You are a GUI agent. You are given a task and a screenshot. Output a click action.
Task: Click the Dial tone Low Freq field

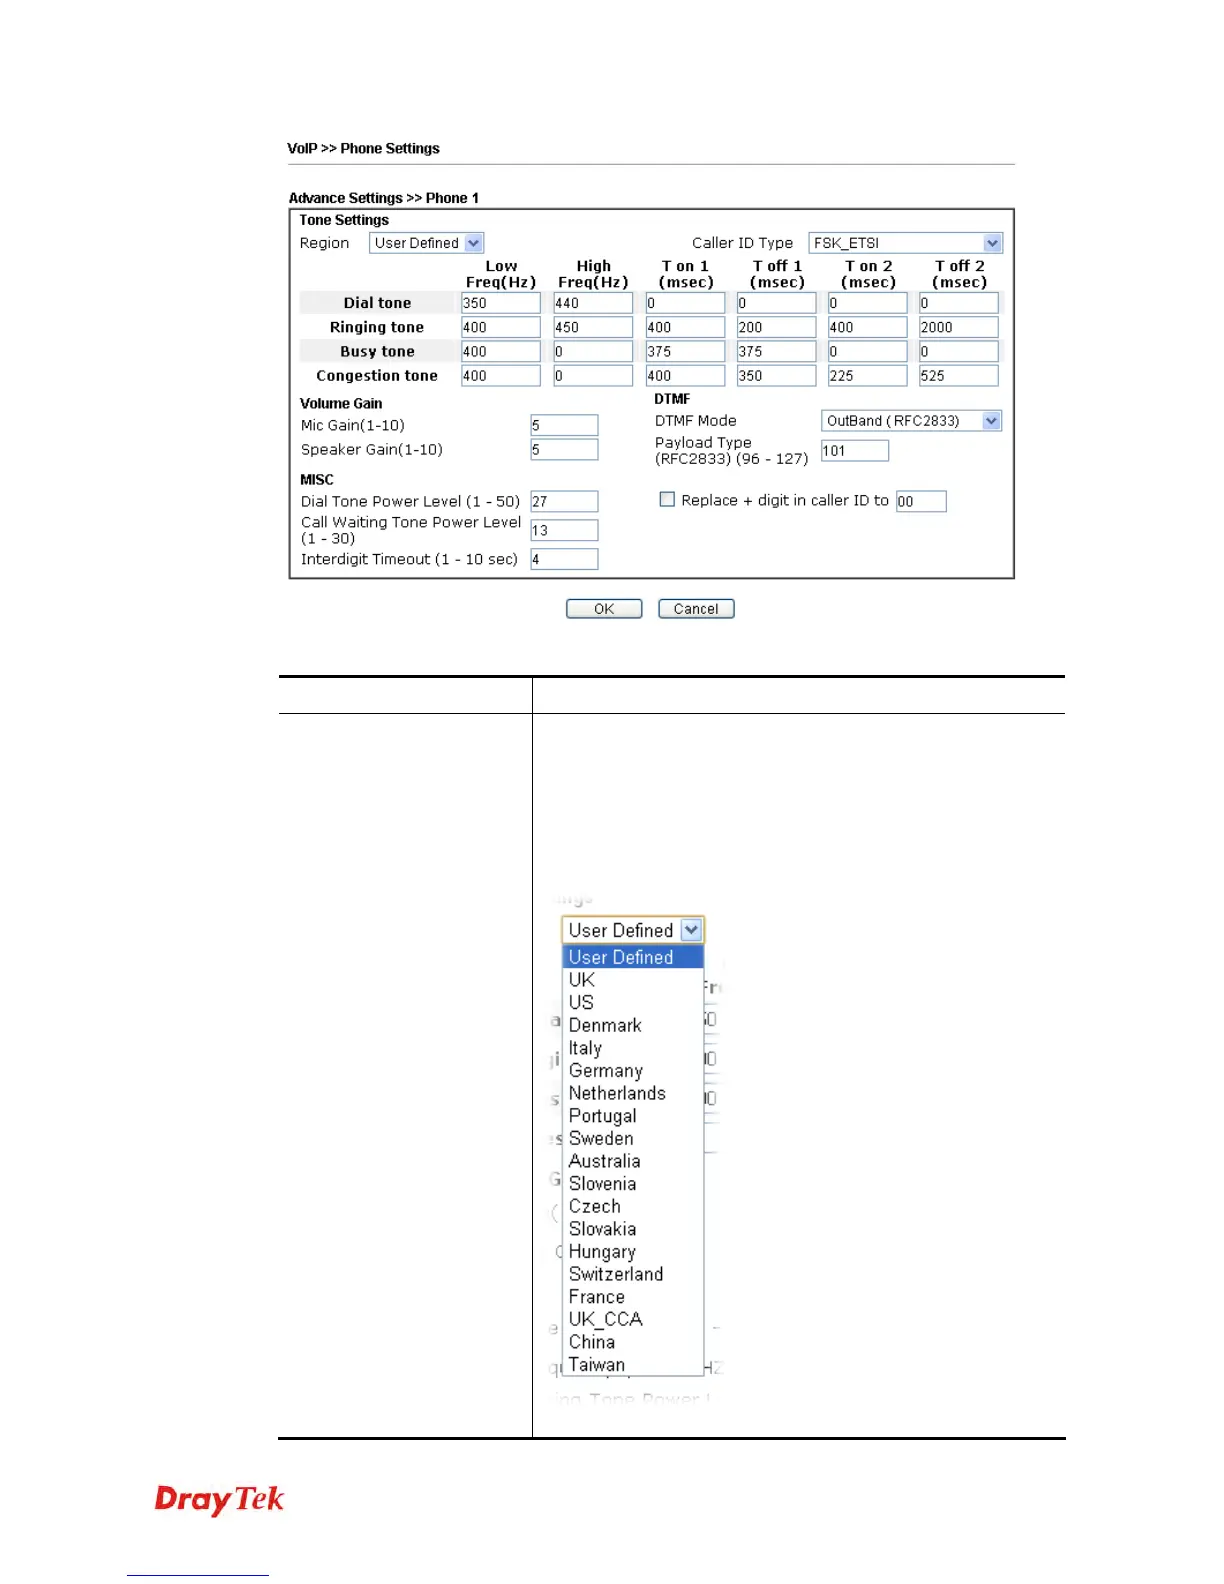tap(501, 303)
